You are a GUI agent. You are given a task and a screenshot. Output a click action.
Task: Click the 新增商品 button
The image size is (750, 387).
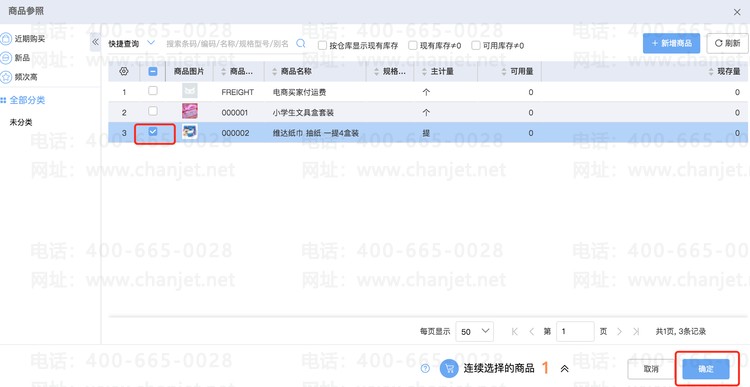[672, 43]
